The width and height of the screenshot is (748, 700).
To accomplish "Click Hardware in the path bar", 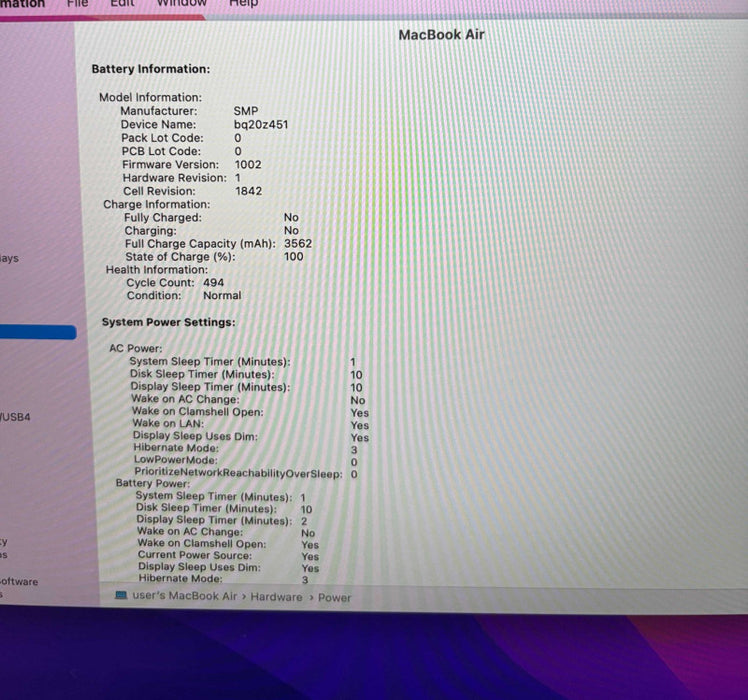I will tap(276, 596).
